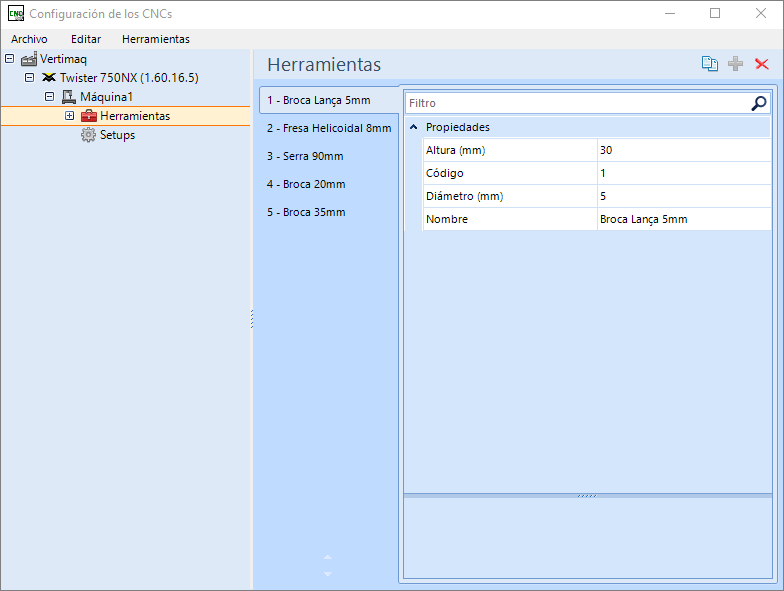
Task: Maximize the Configuración de los CNCs window
Action: 715,14
